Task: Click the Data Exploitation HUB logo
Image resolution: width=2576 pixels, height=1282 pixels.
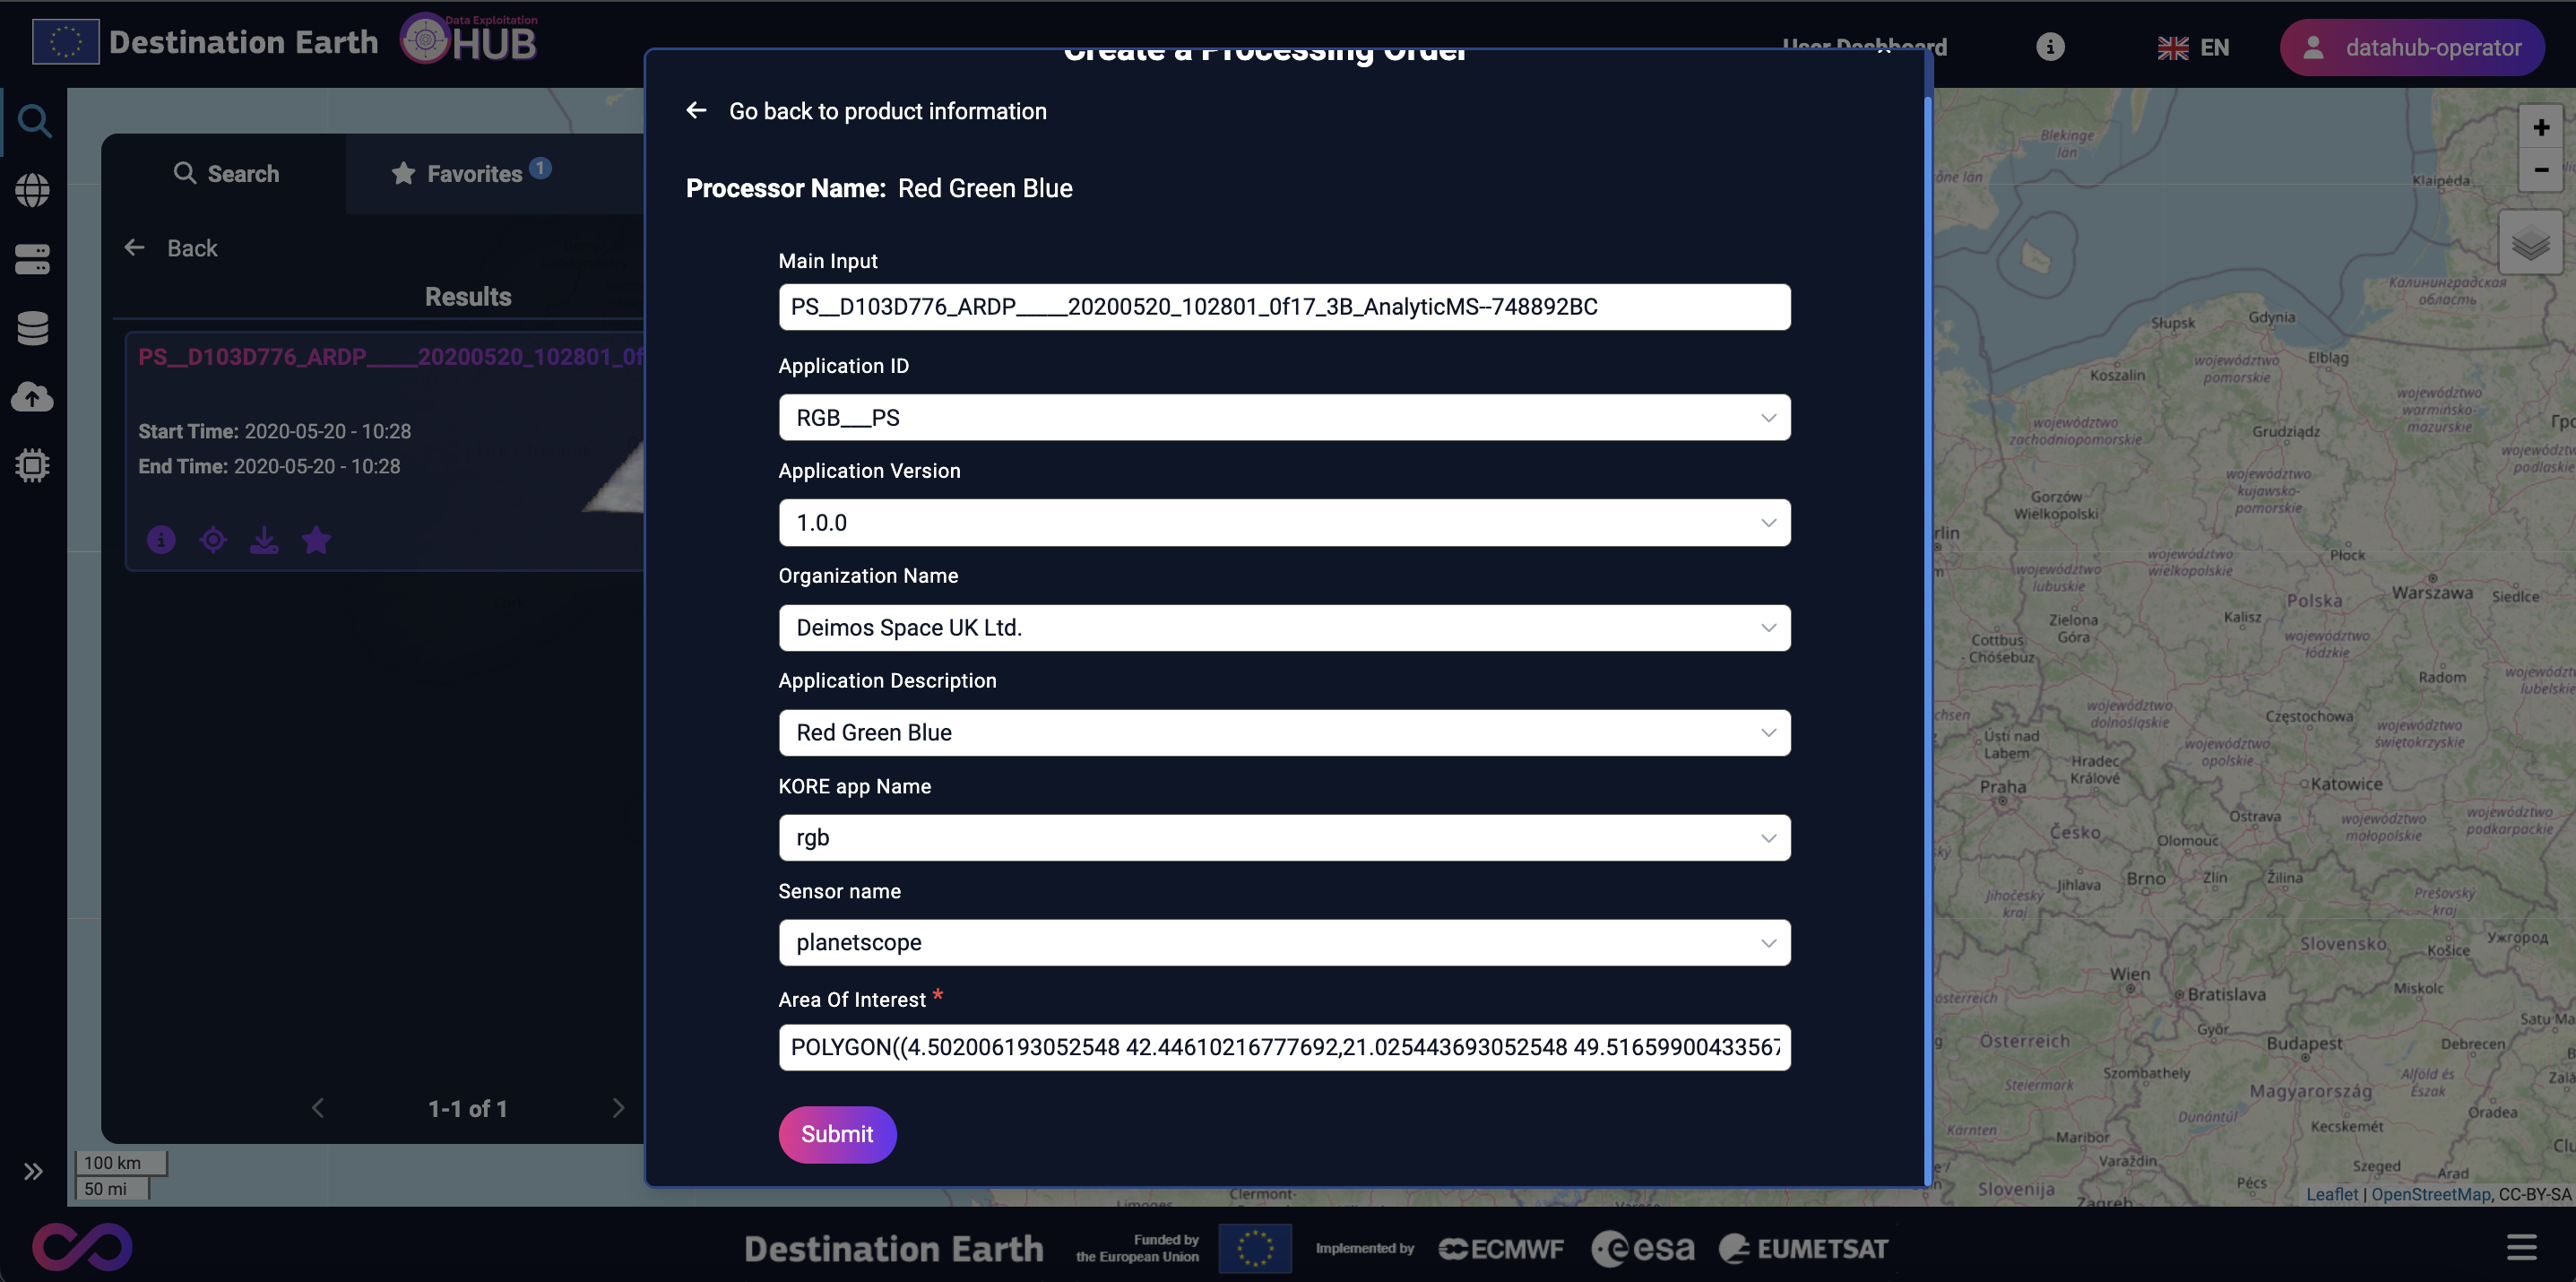Action: (469, 39)
